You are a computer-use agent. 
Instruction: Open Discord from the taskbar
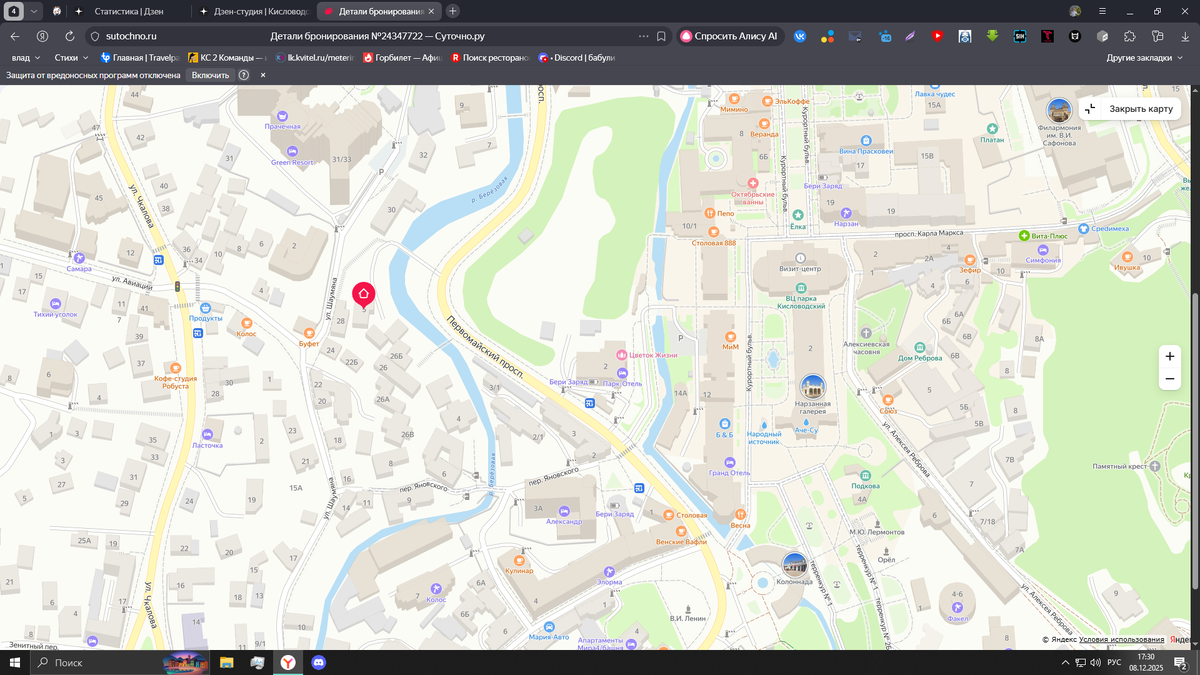[x=319, y=662]
